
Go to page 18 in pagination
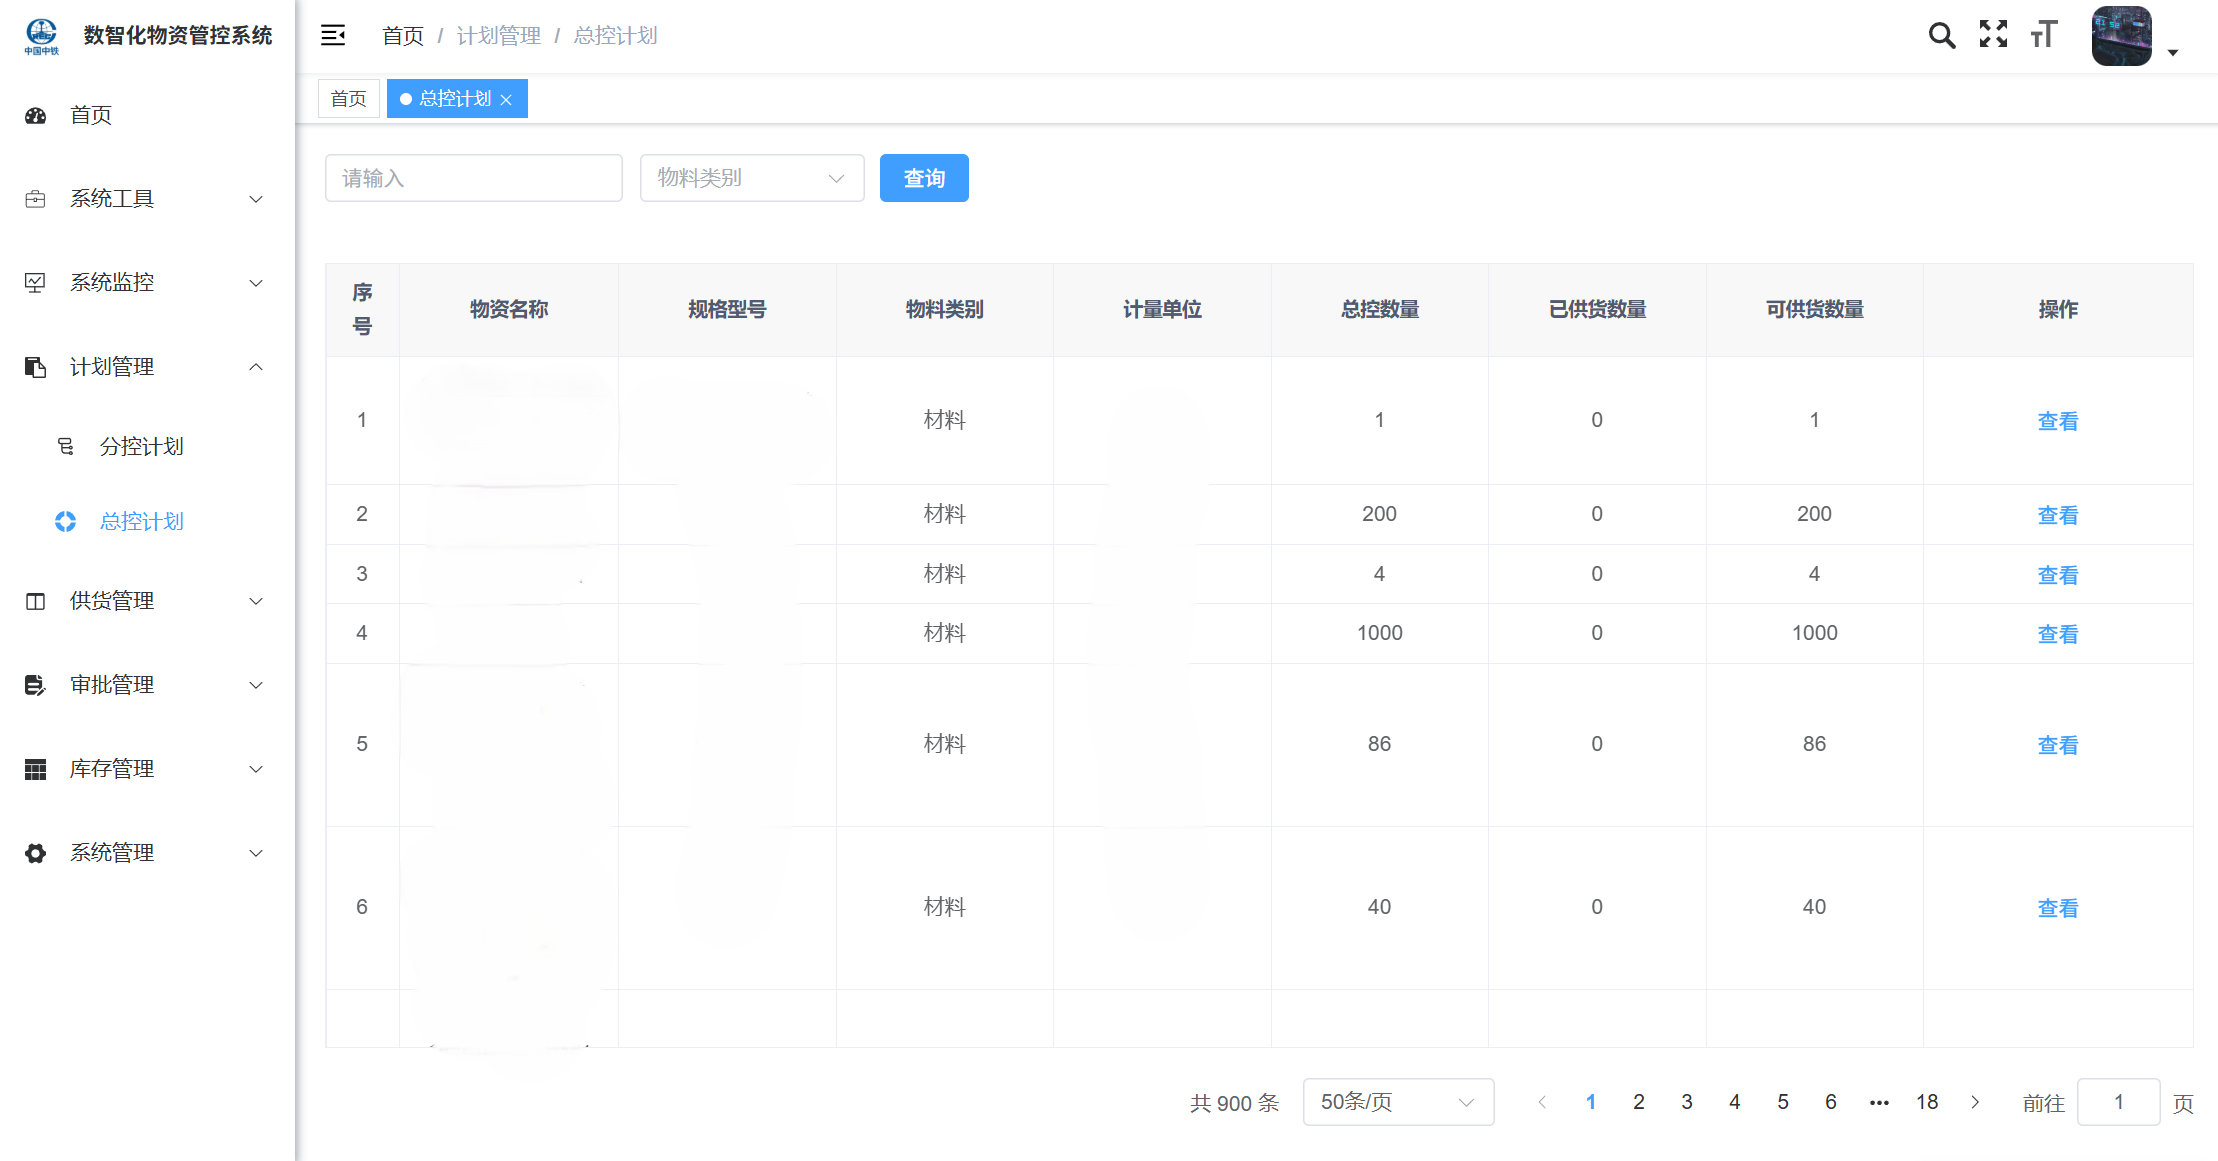1926,1102
